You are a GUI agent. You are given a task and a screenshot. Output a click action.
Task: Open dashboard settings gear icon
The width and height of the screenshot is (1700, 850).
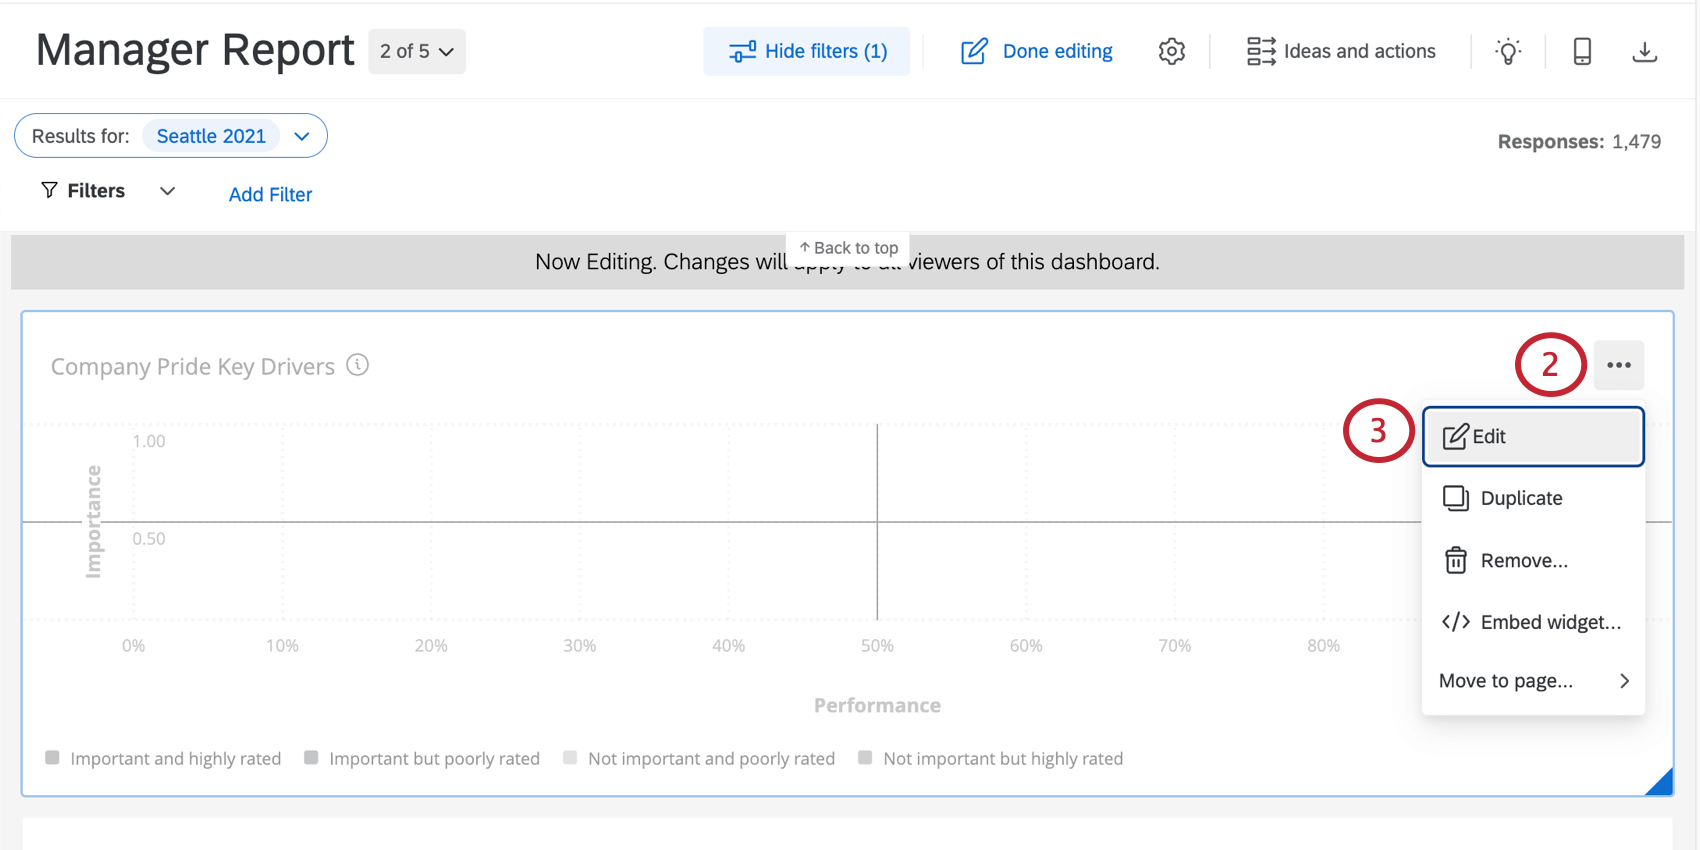[x=1172, y=51]
